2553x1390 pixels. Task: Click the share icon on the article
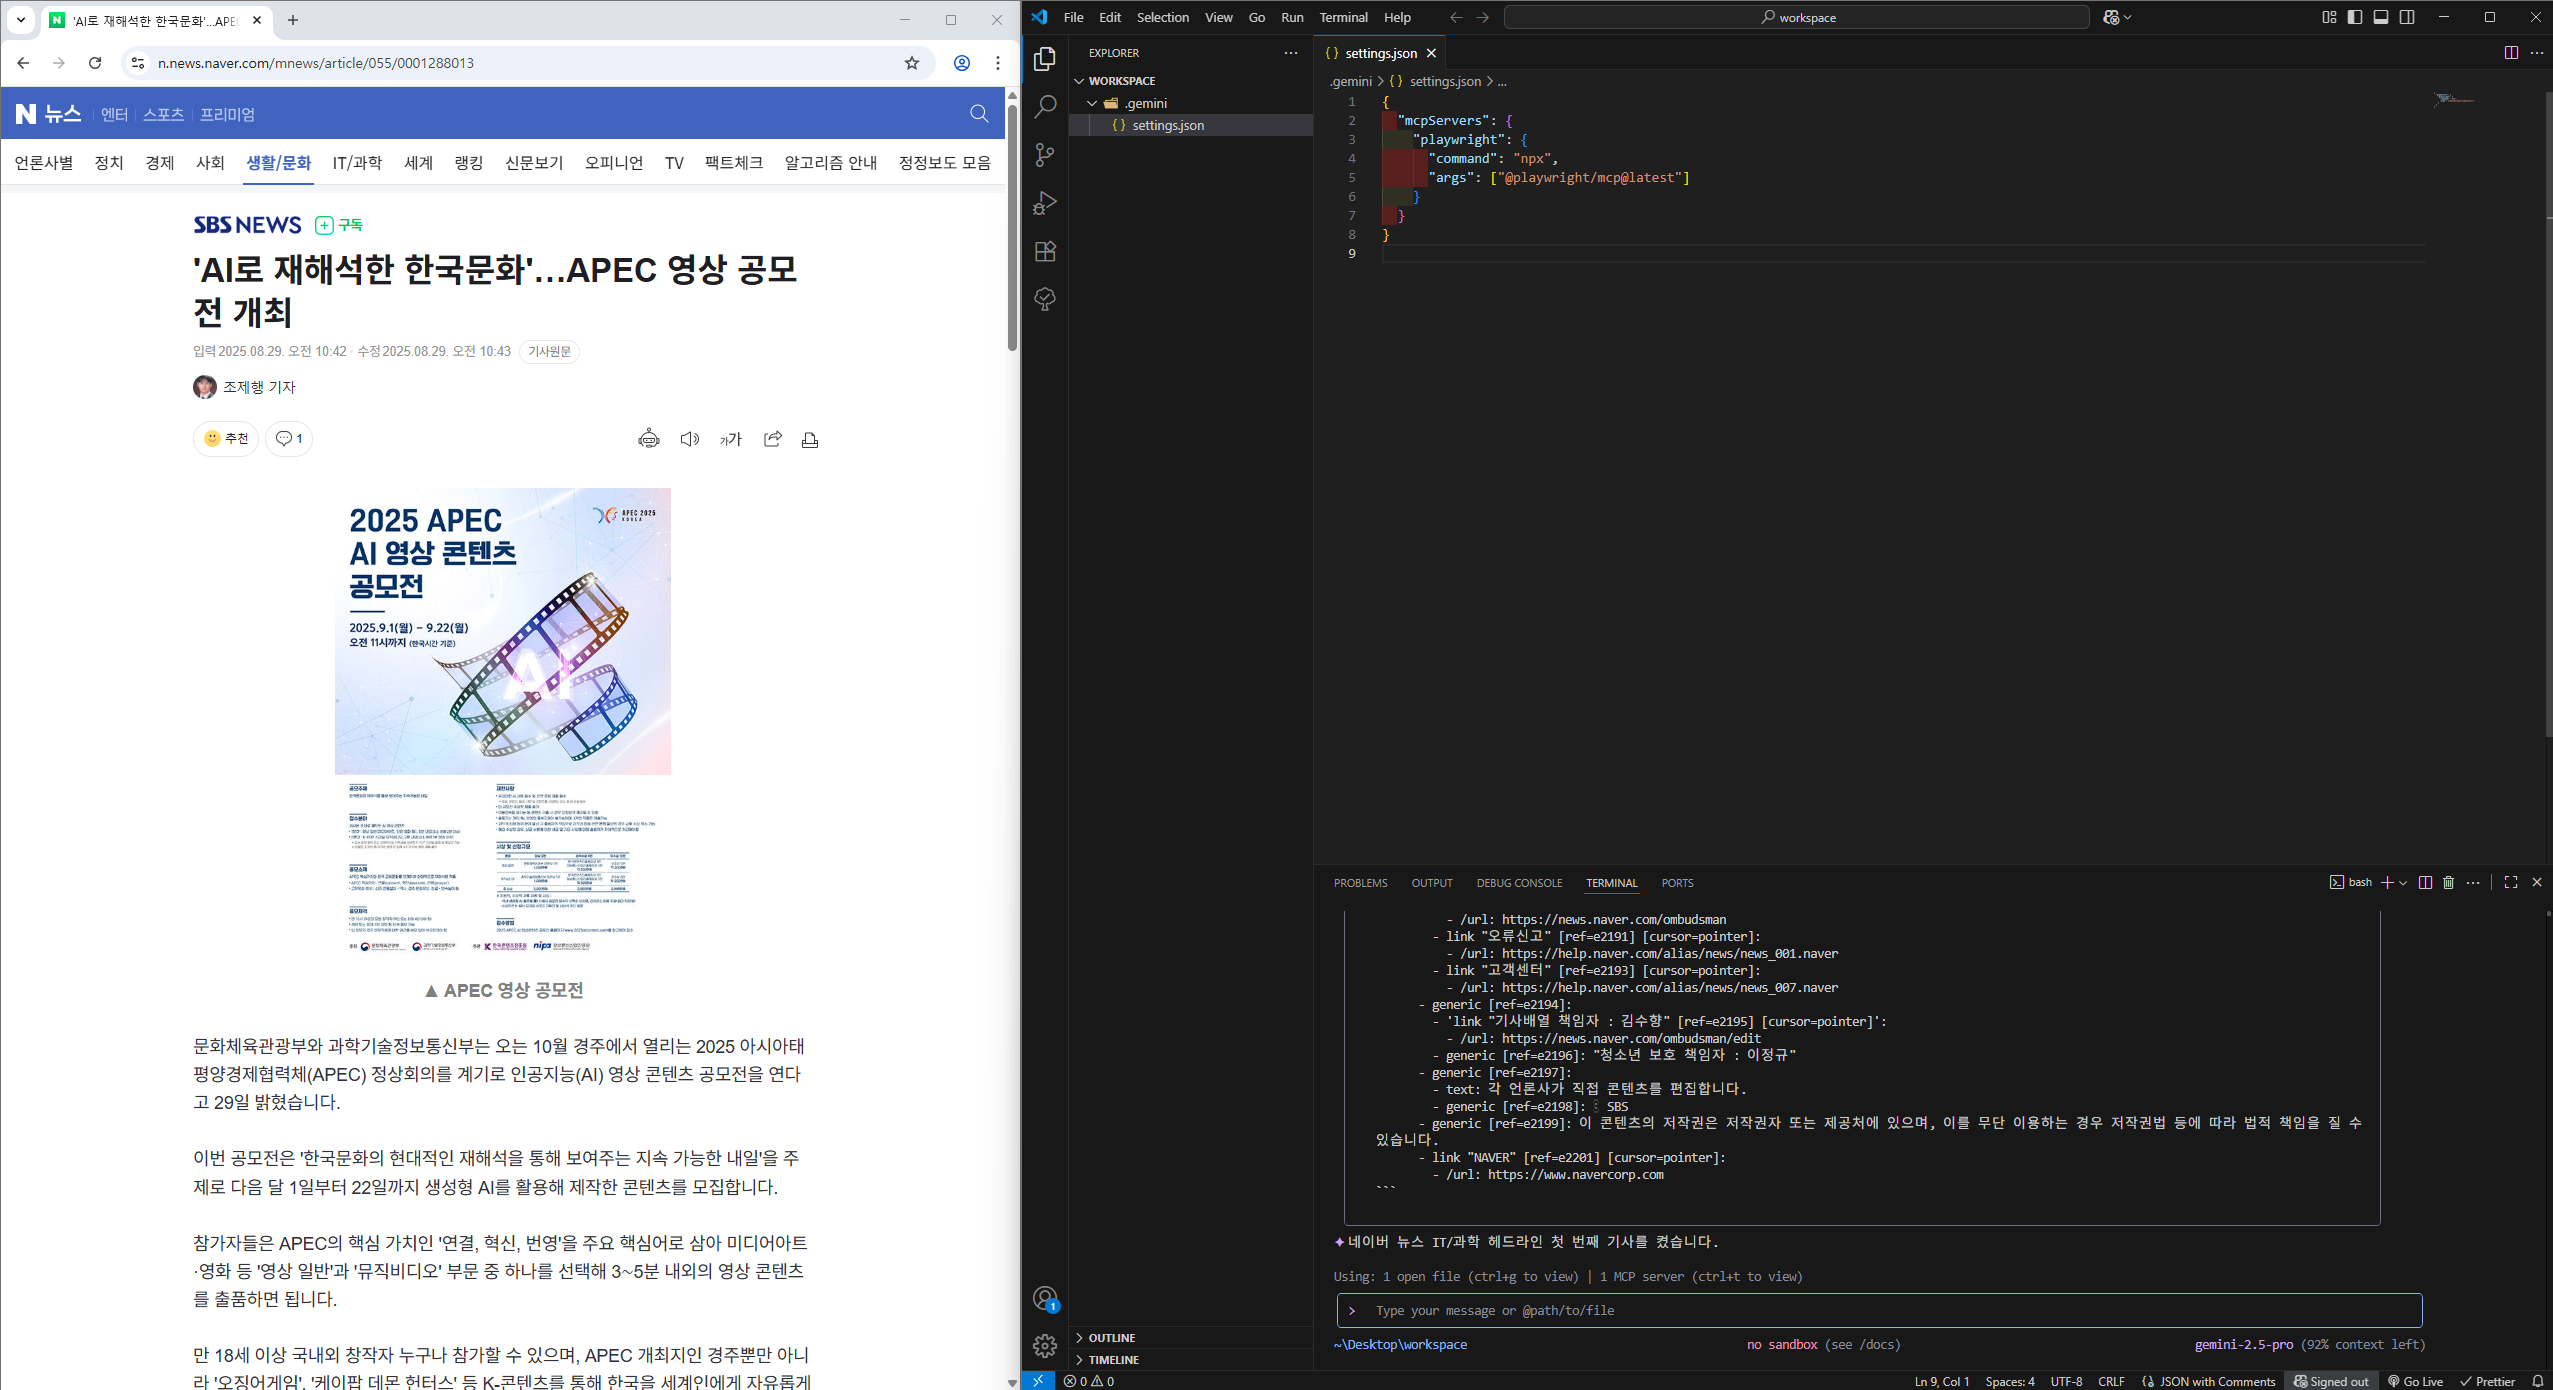click(x=772, y=439)
